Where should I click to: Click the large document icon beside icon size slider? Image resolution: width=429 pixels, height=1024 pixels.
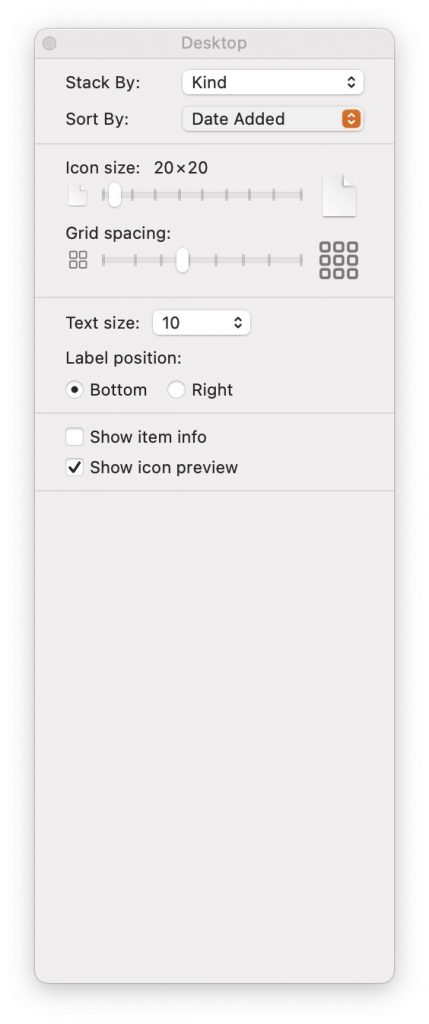(340, 195)
